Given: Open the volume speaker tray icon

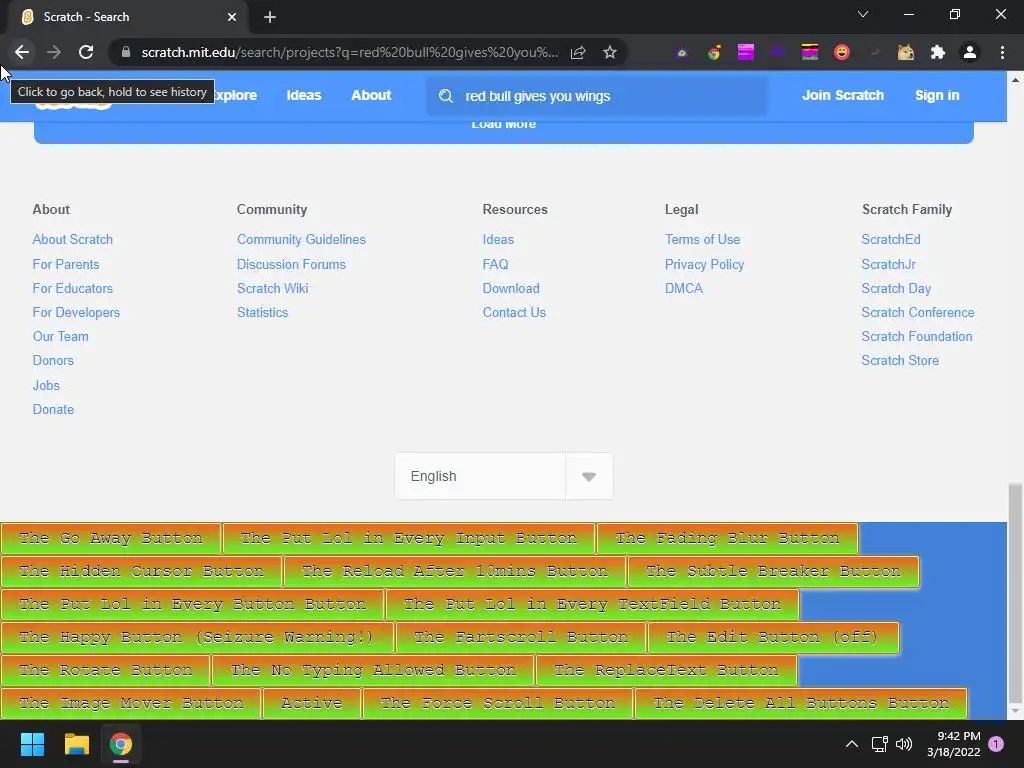Looking at the screenshot, I should coord(904,744).
